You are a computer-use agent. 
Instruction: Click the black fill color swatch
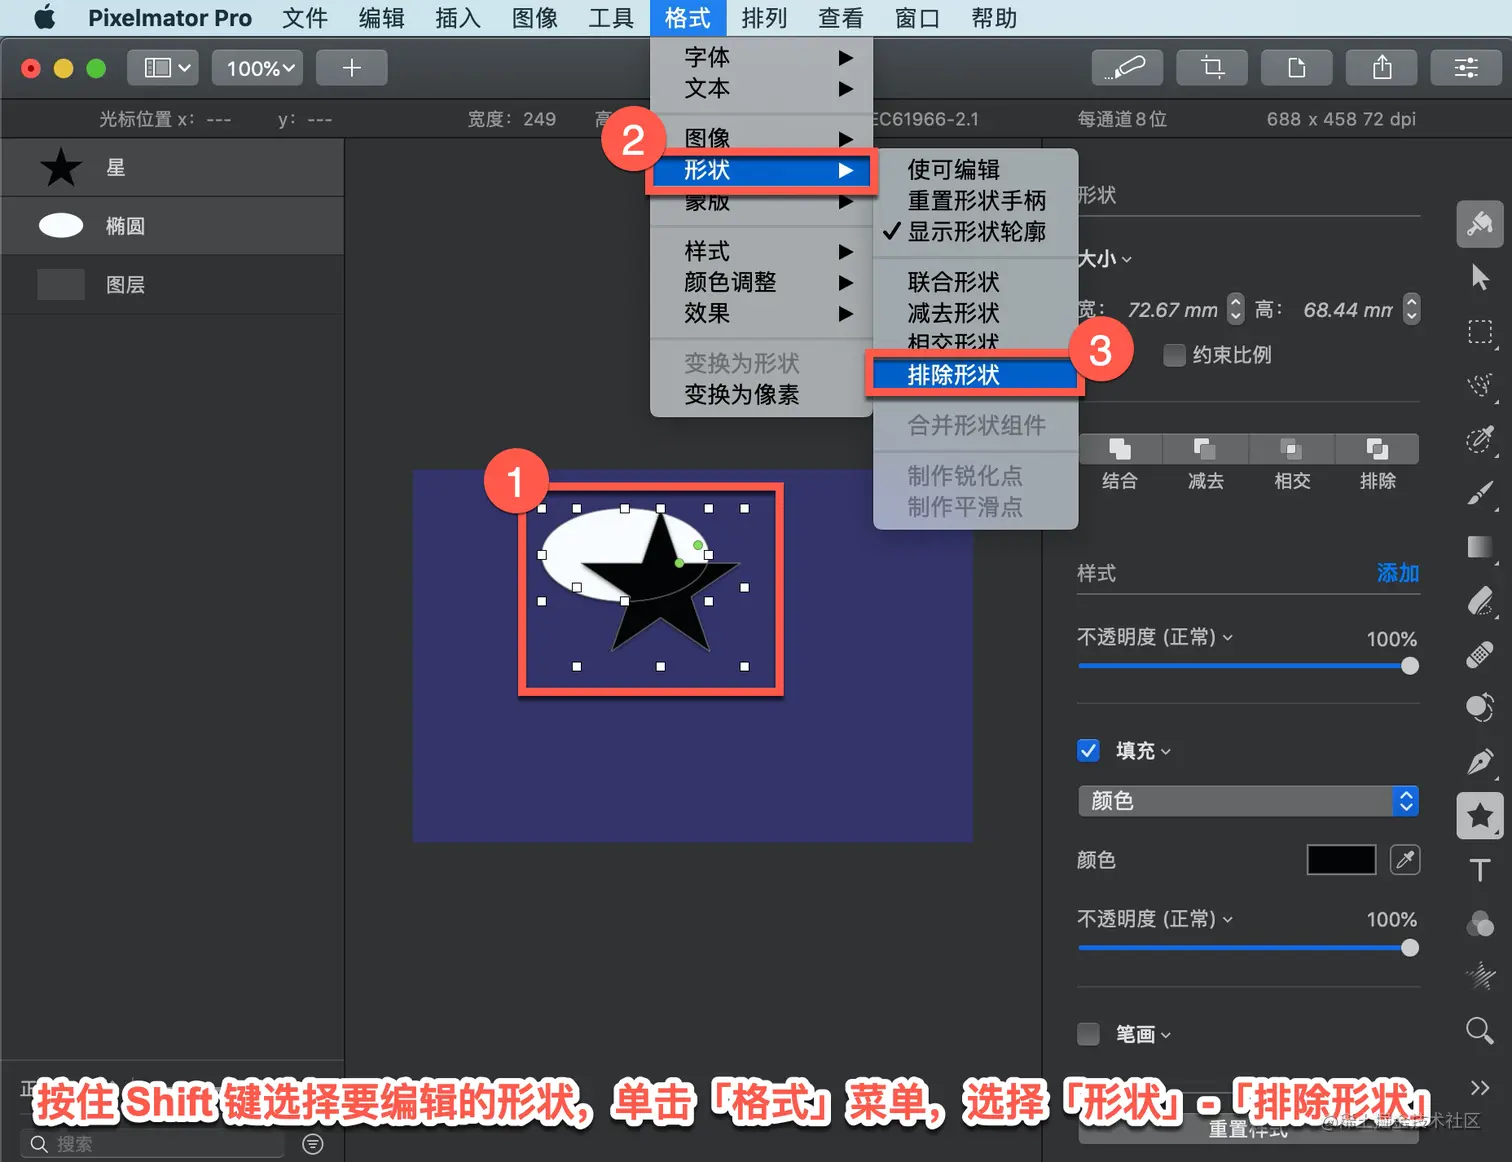(x=1341, y=860)
